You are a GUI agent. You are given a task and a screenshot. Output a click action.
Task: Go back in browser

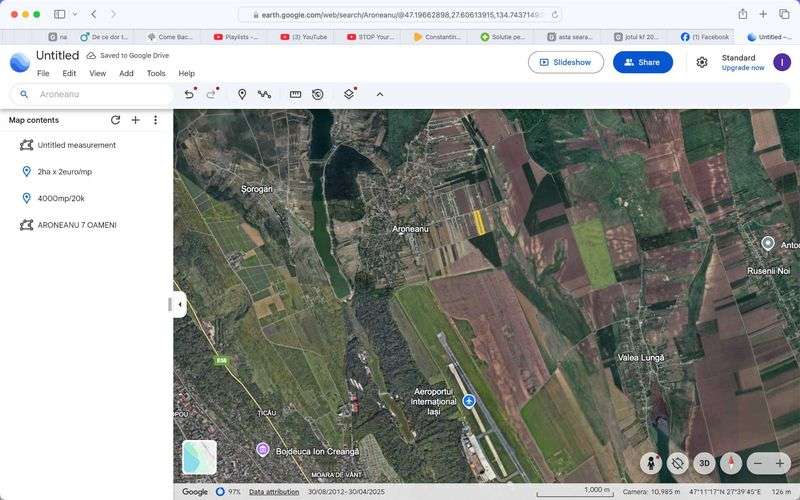point(93,14)
